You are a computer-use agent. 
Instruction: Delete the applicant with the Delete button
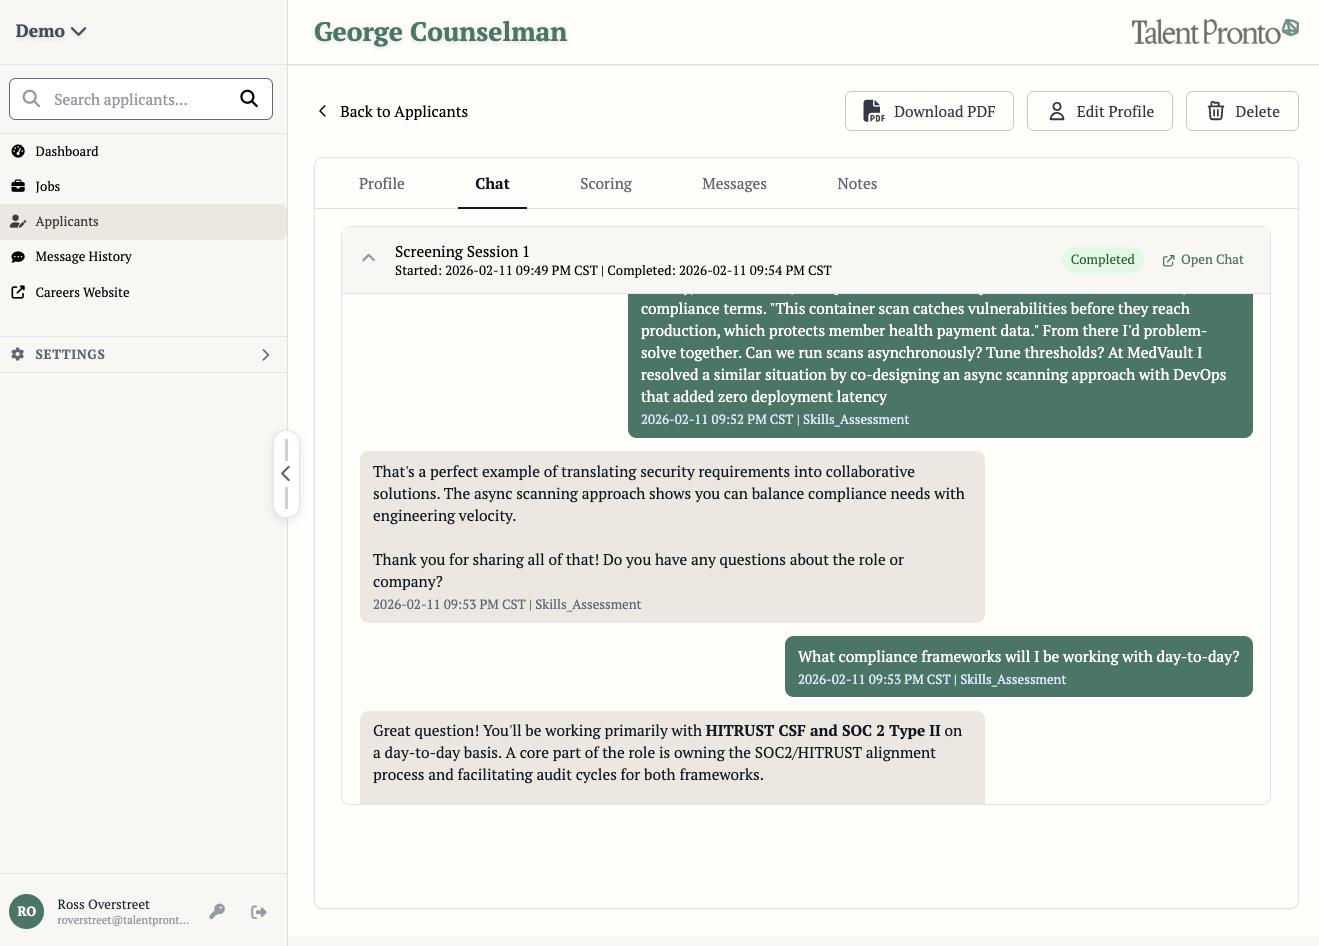(x=1242, y=111)
